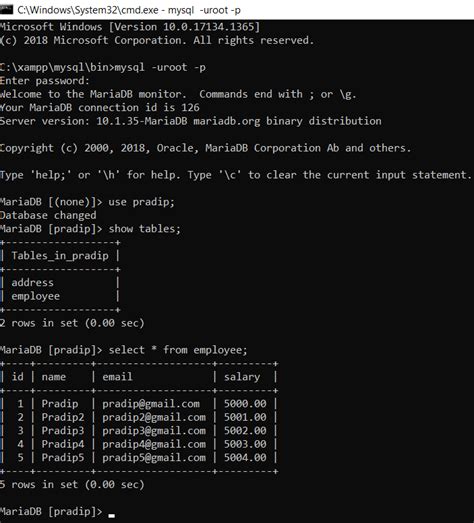Click the cmd.exe icon in title bar
474x523 pixels.
(x=6, y=10)
